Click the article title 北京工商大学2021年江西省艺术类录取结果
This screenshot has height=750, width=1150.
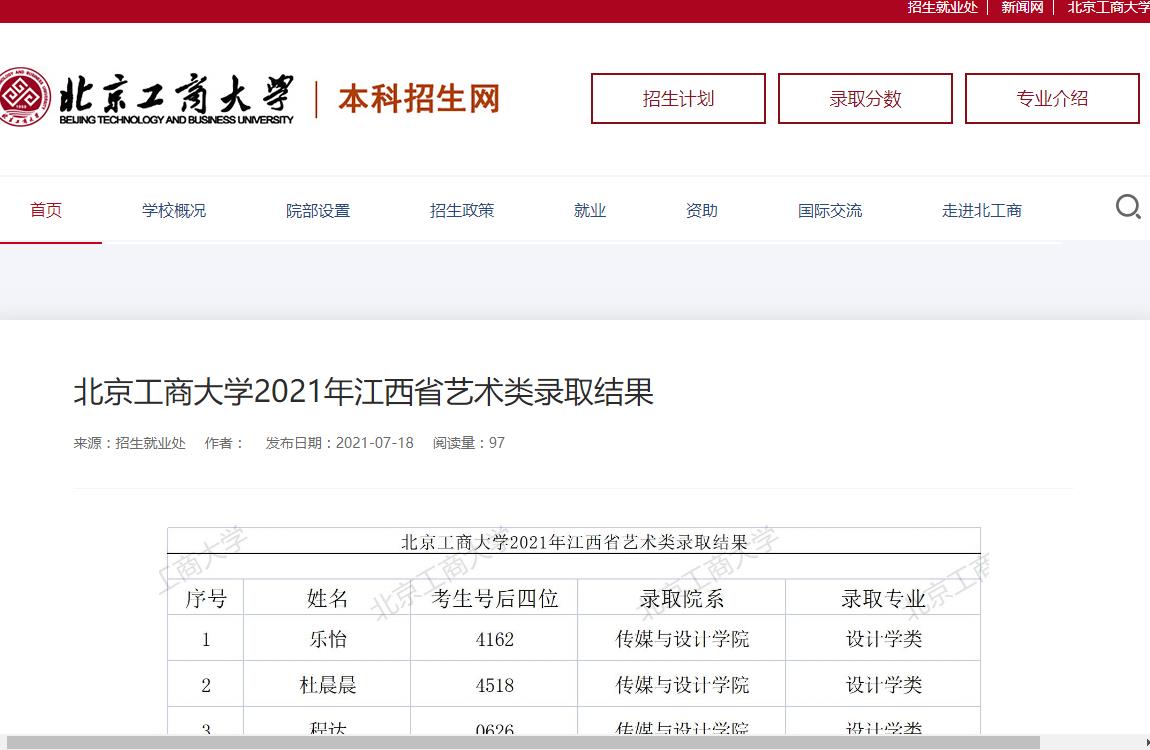coord(364,391)
